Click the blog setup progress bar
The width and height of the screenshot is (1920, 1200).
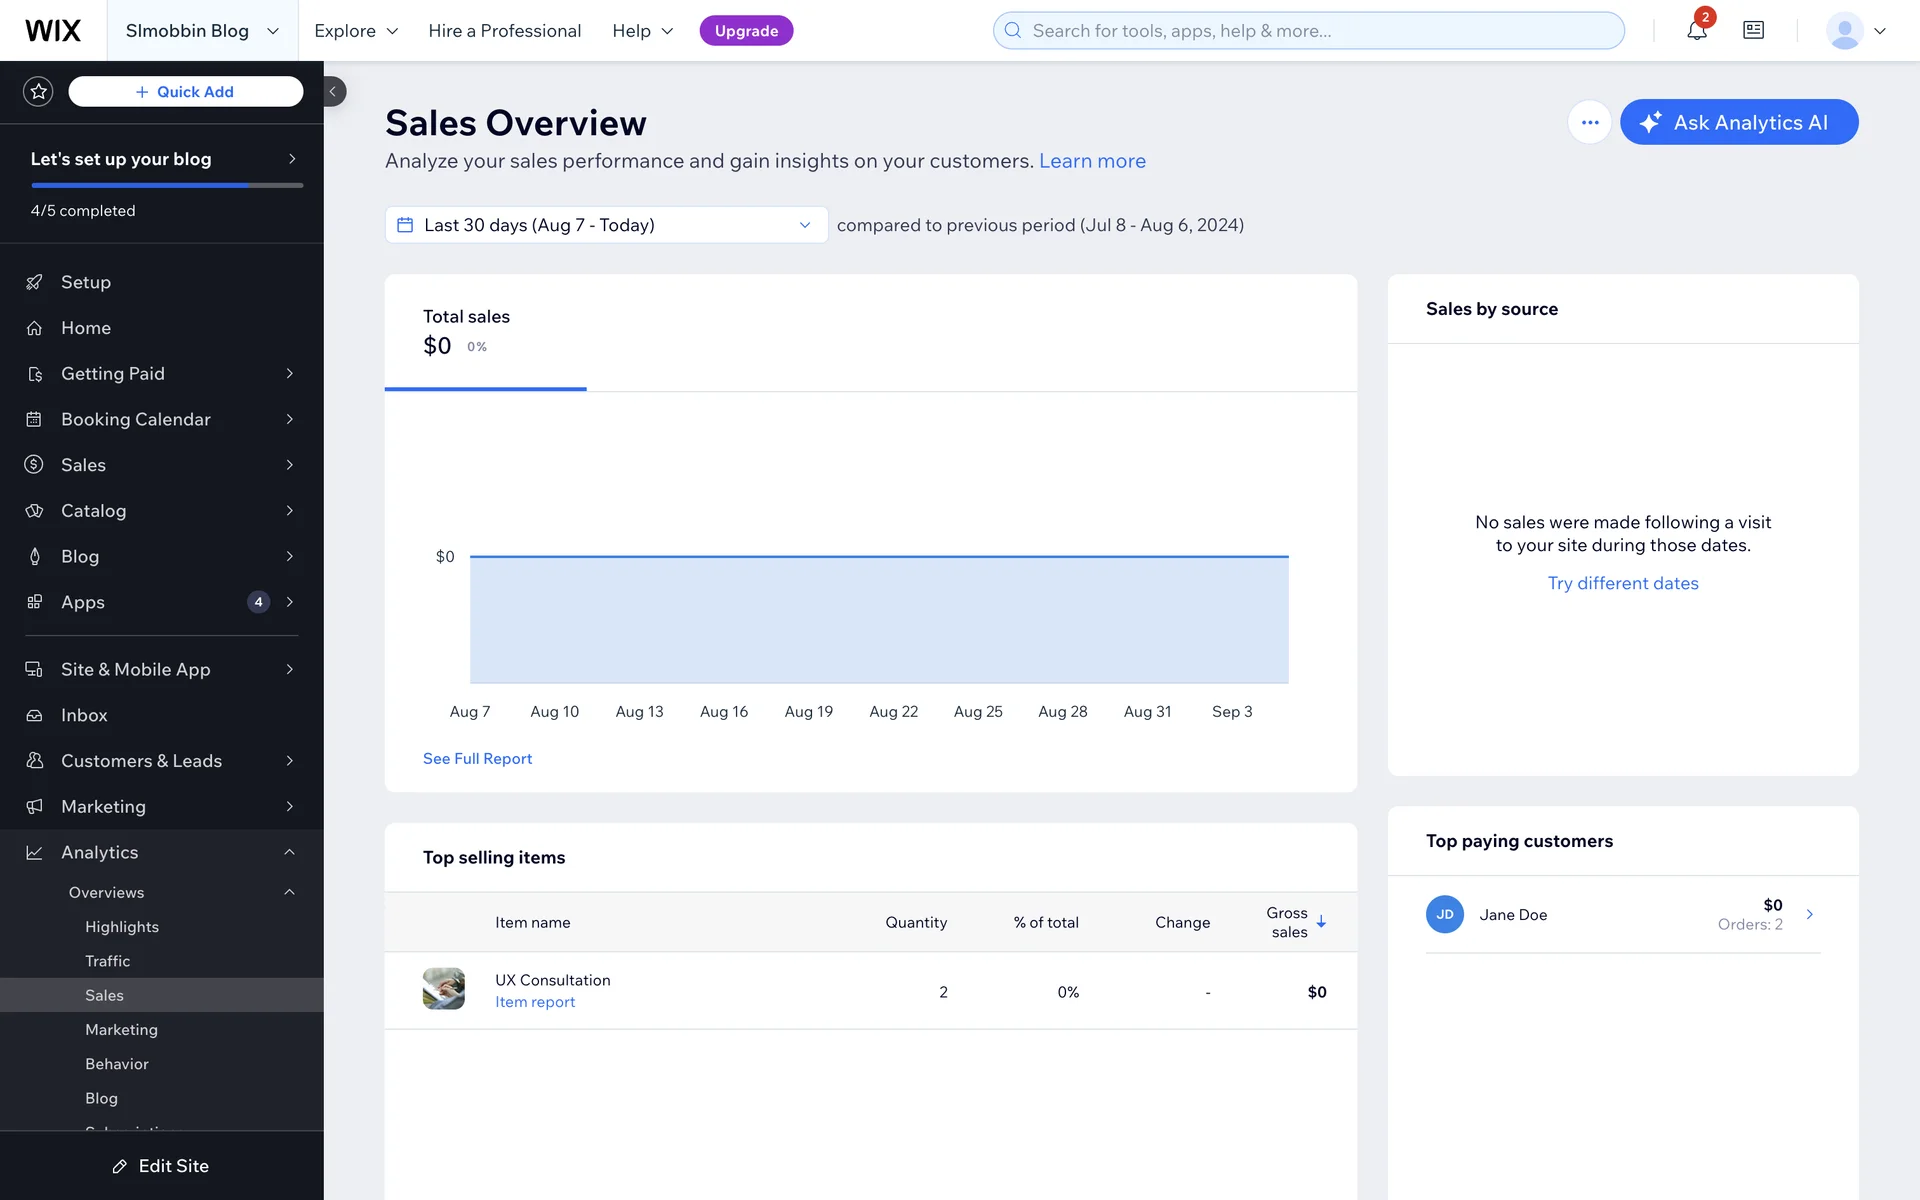pyautogui.click(x=166, y=185)
